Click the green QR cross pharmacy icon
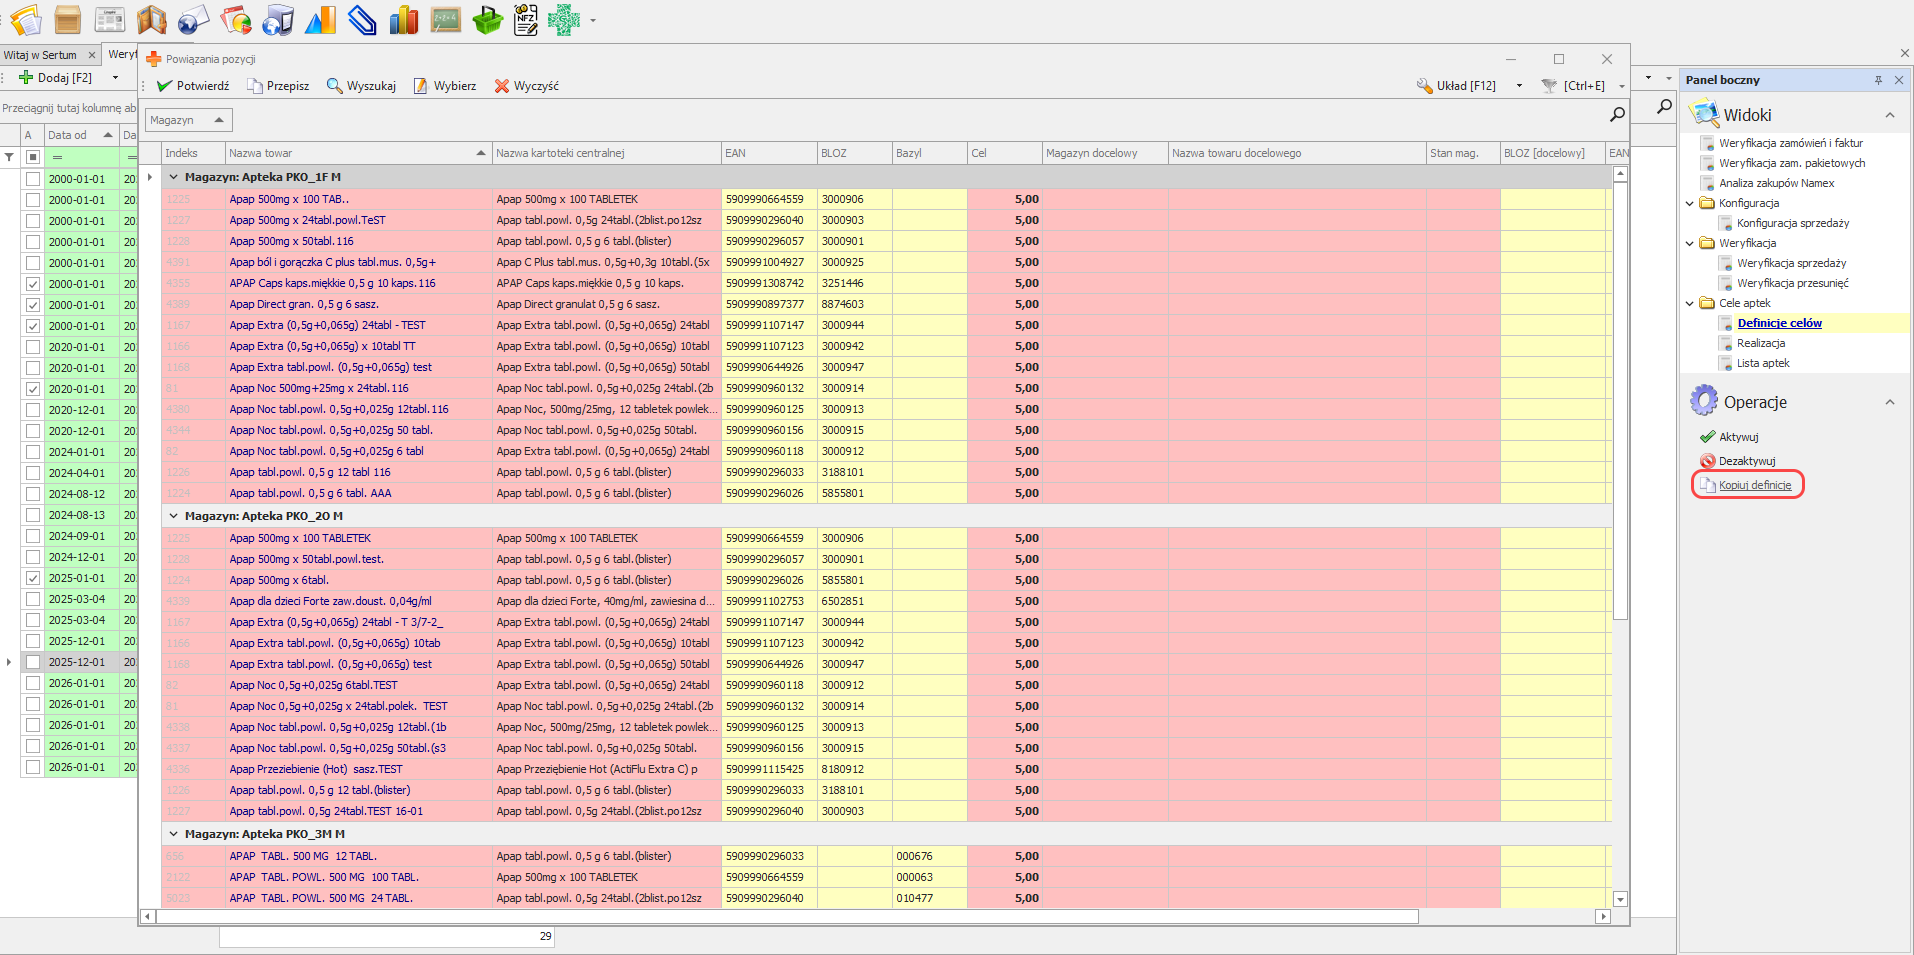The height and width of the screenshot is (955, 1914). click(x=564, y=20)
